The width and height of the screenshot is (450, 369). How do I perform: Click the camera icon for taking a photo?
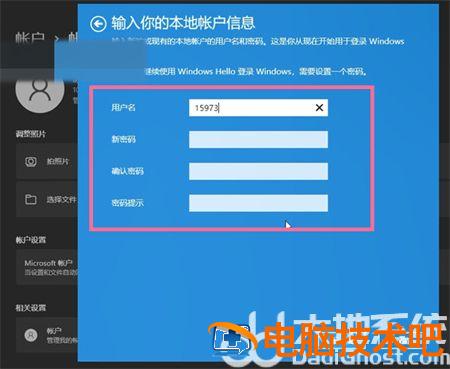pyautogui.click(x=31, y=162)
